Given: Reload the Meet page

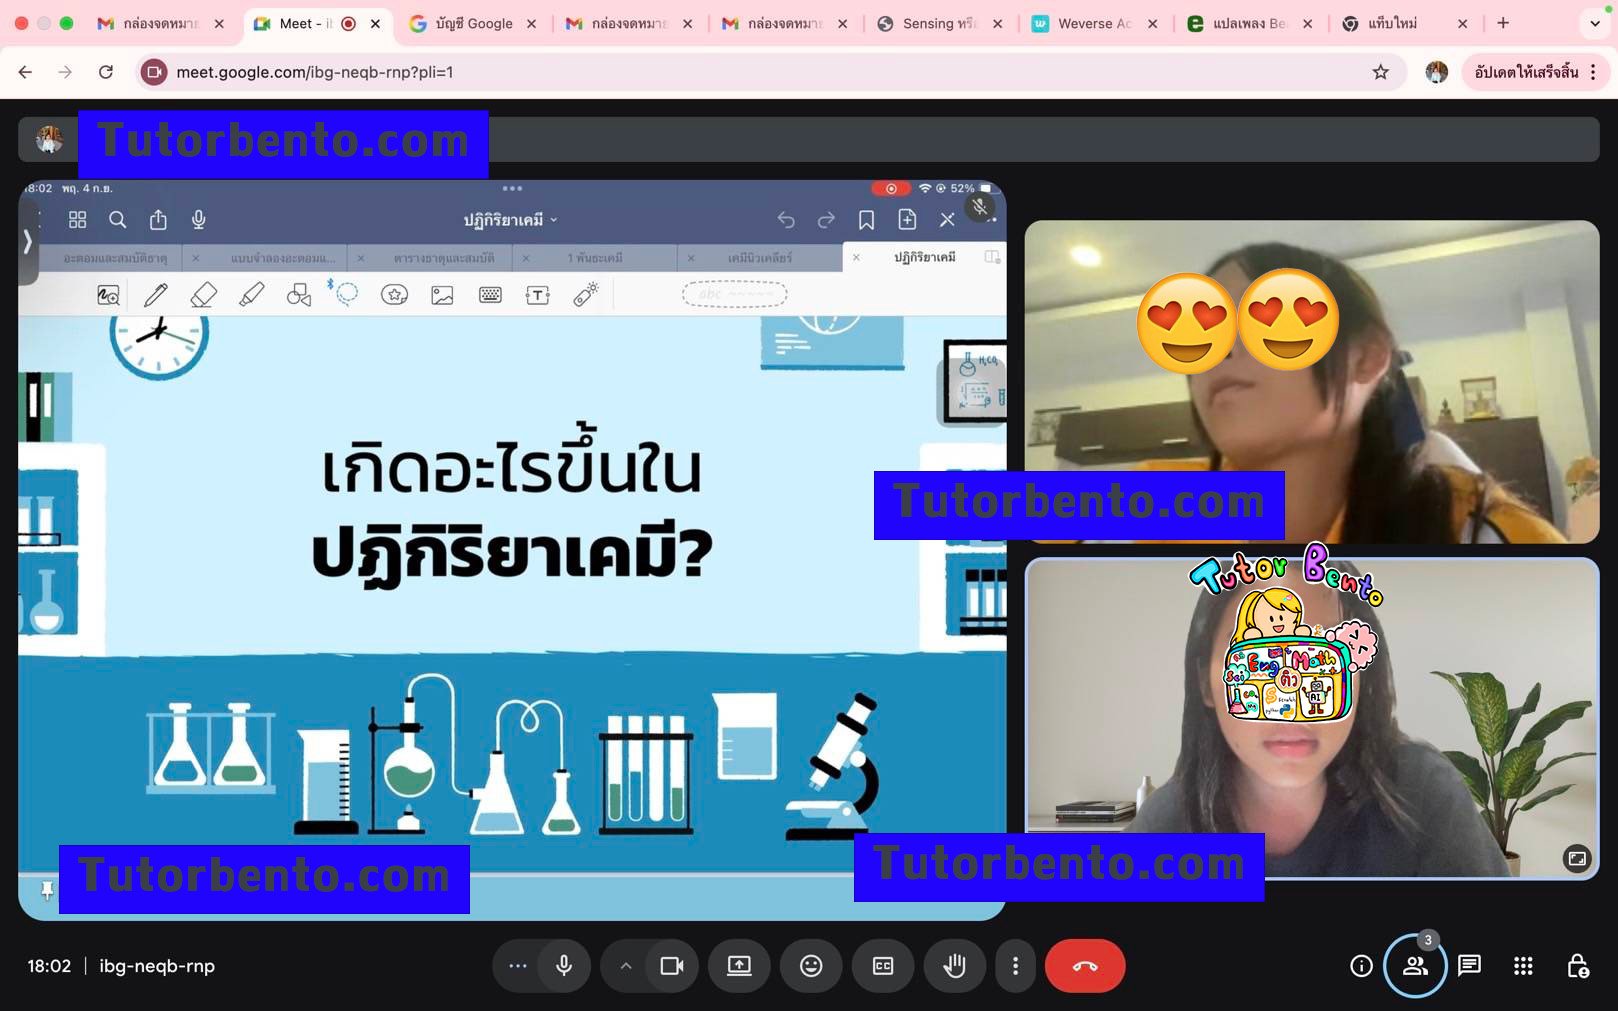Looking at the screenshot, I should tap(105, 72).
